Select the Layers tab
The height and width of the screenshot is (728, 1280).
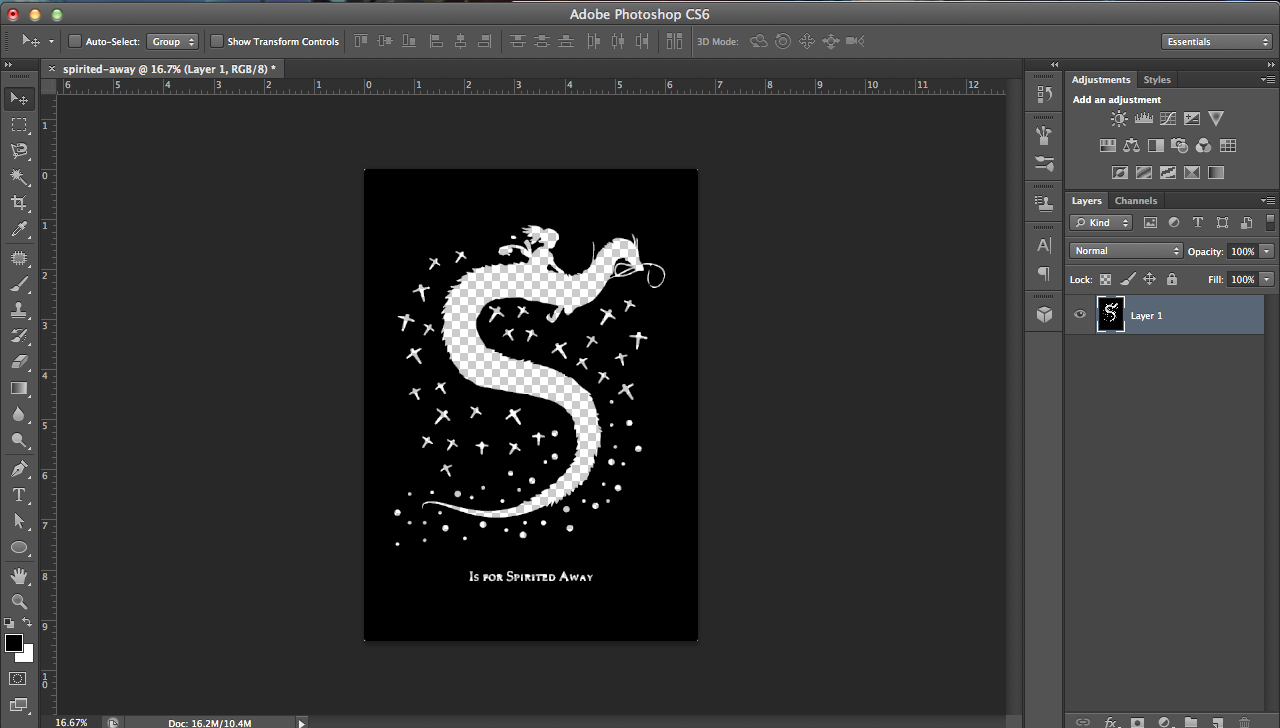click(1086, 200)
